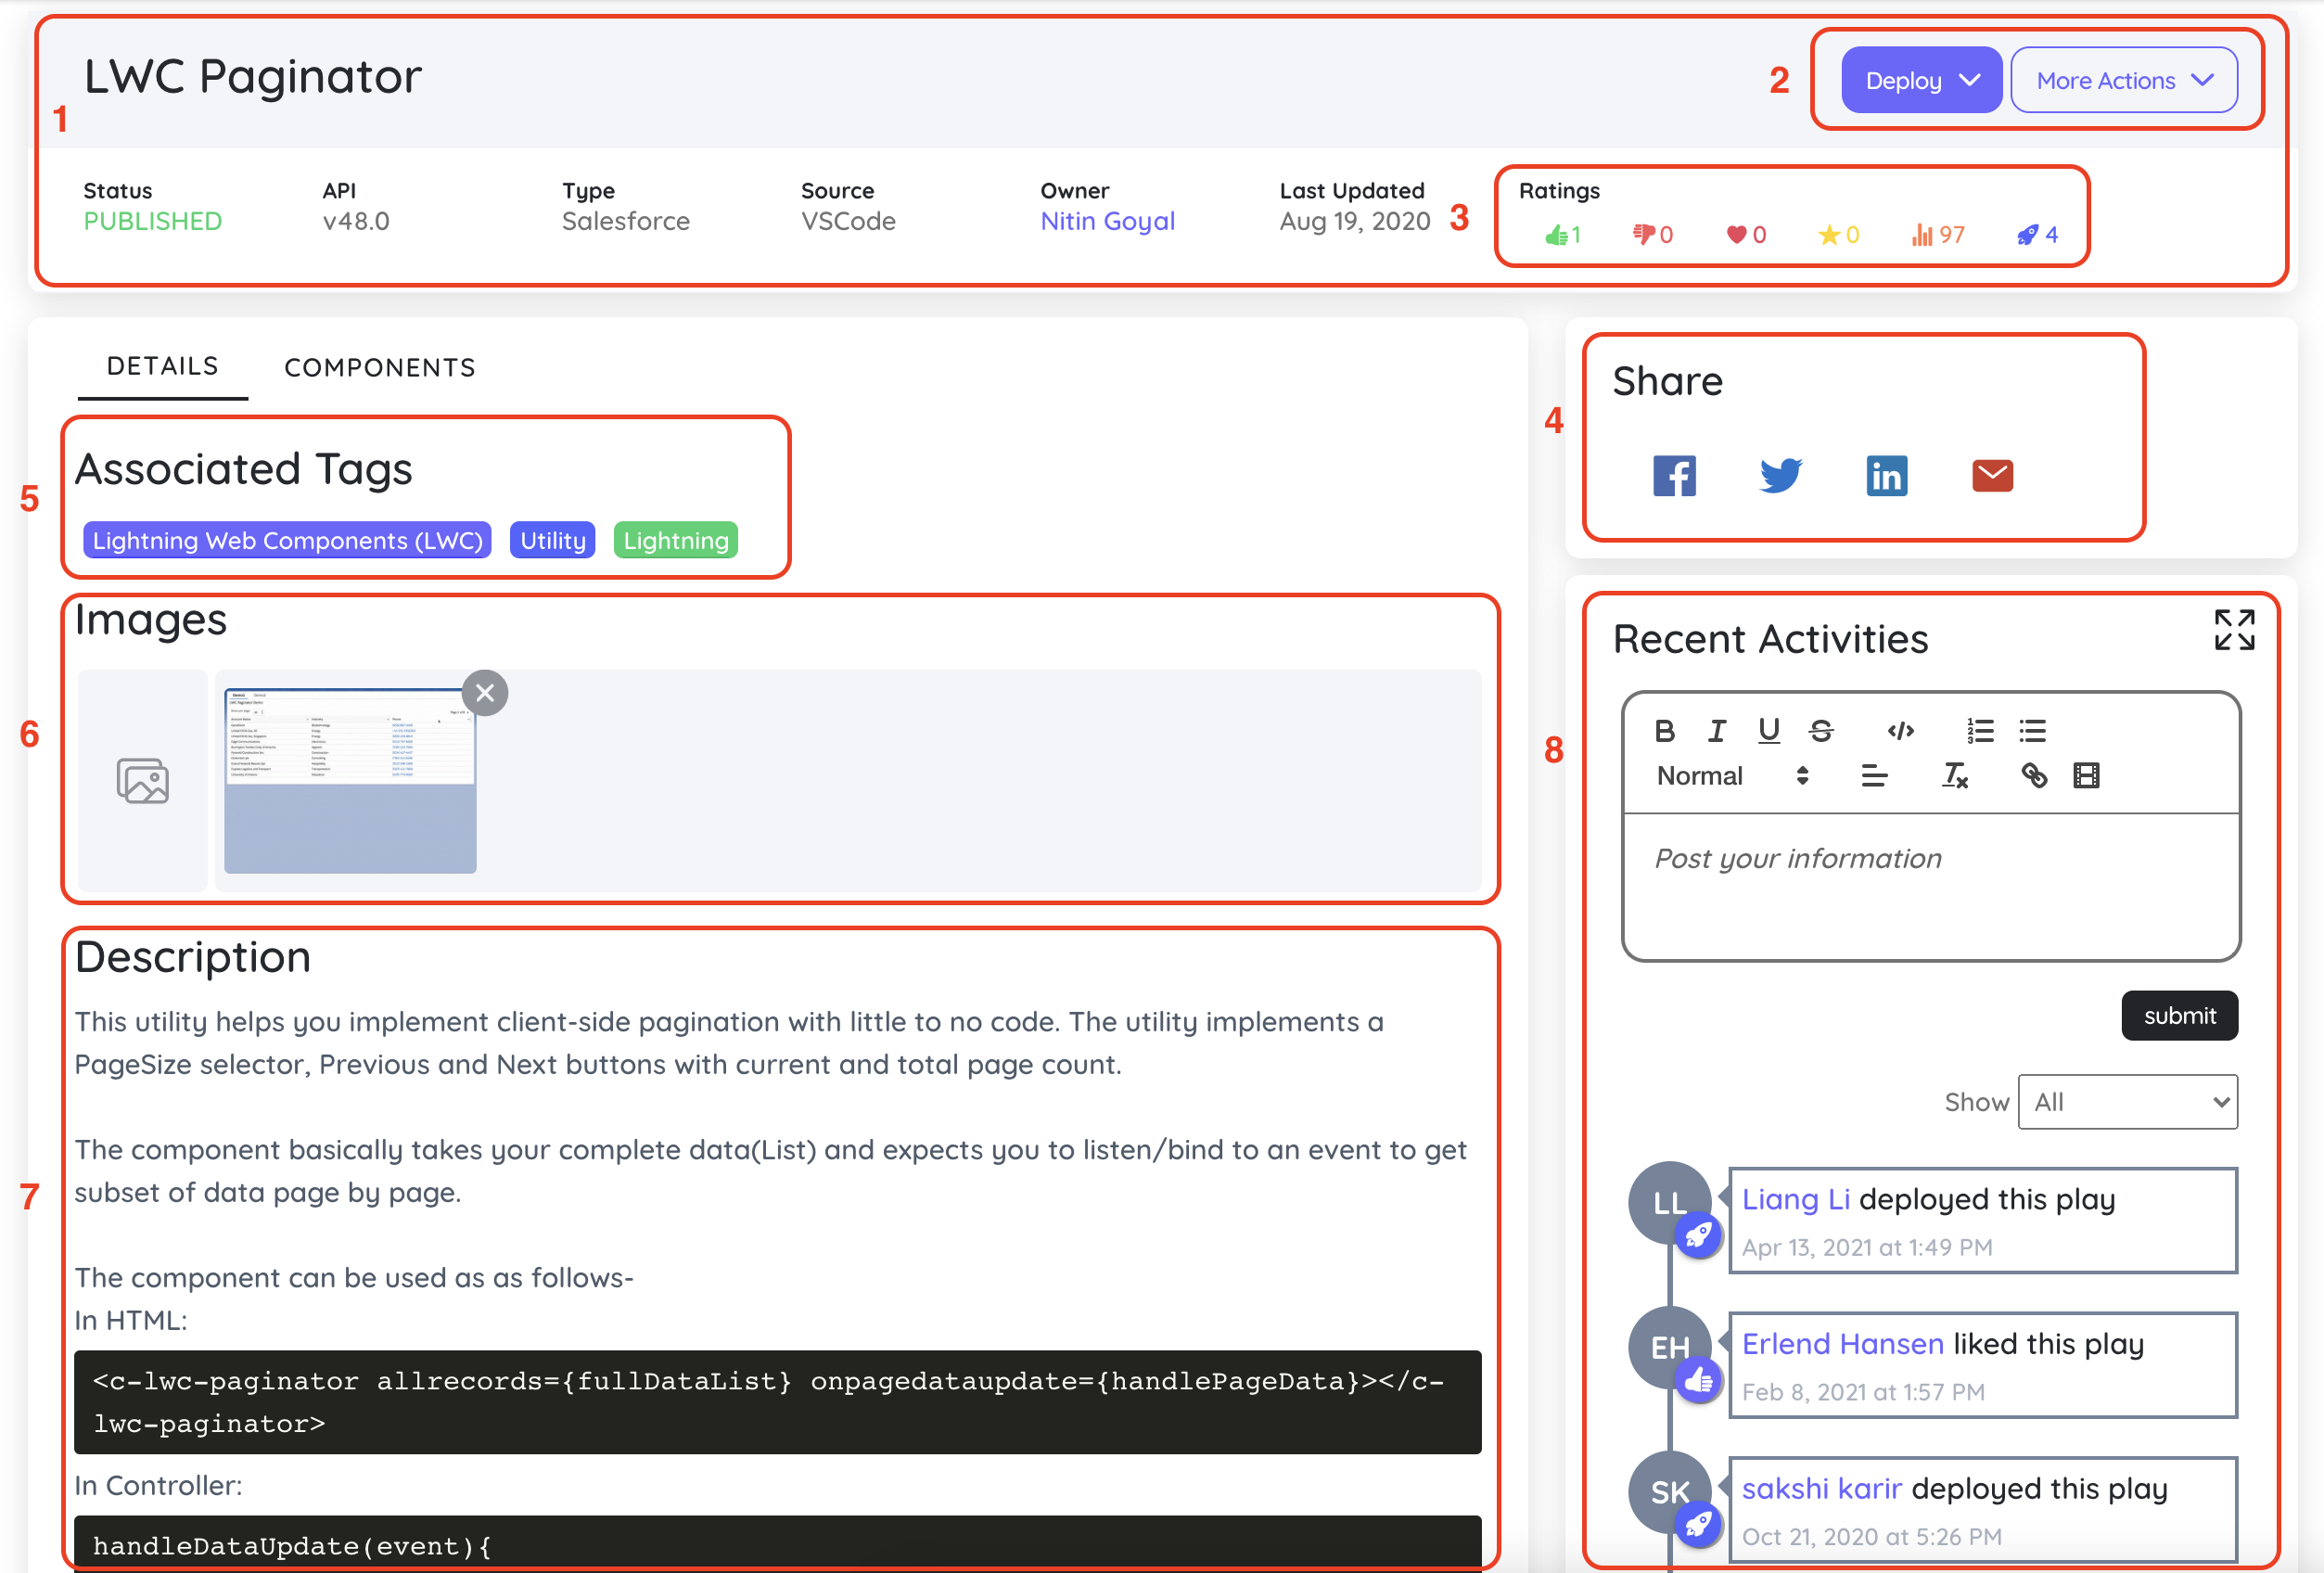Click the v48.0 API version text
Viewport: 2324px width, 1573px height.
[x=356, y=221]
